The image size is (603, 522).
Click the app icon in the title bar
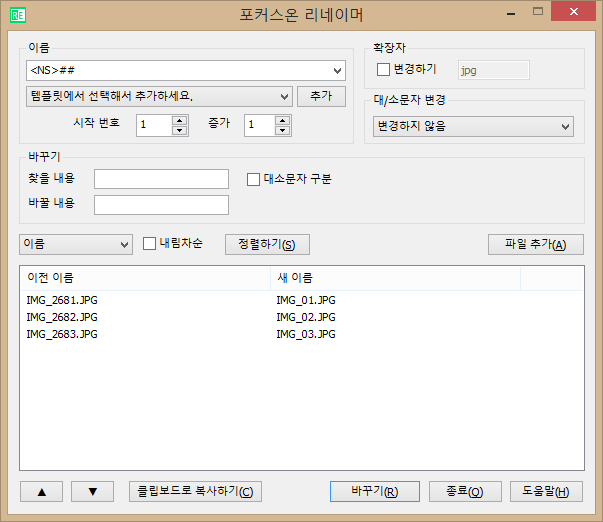click(x=18, y=14)
